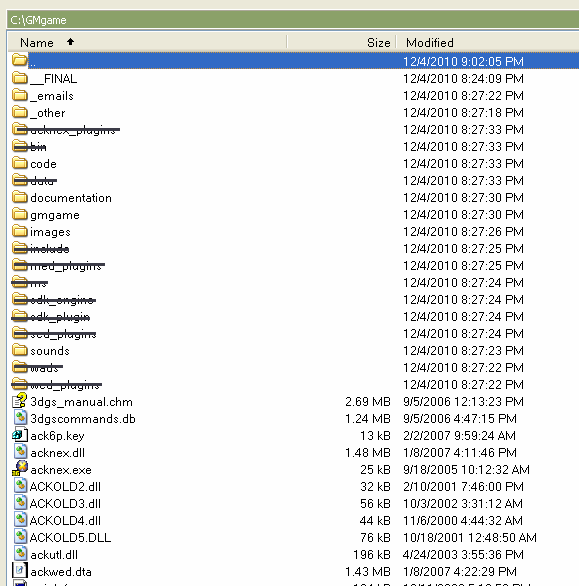Click the C:\GMgame path title bar
The width and height of the screenshot is (579, 586).
293,19
